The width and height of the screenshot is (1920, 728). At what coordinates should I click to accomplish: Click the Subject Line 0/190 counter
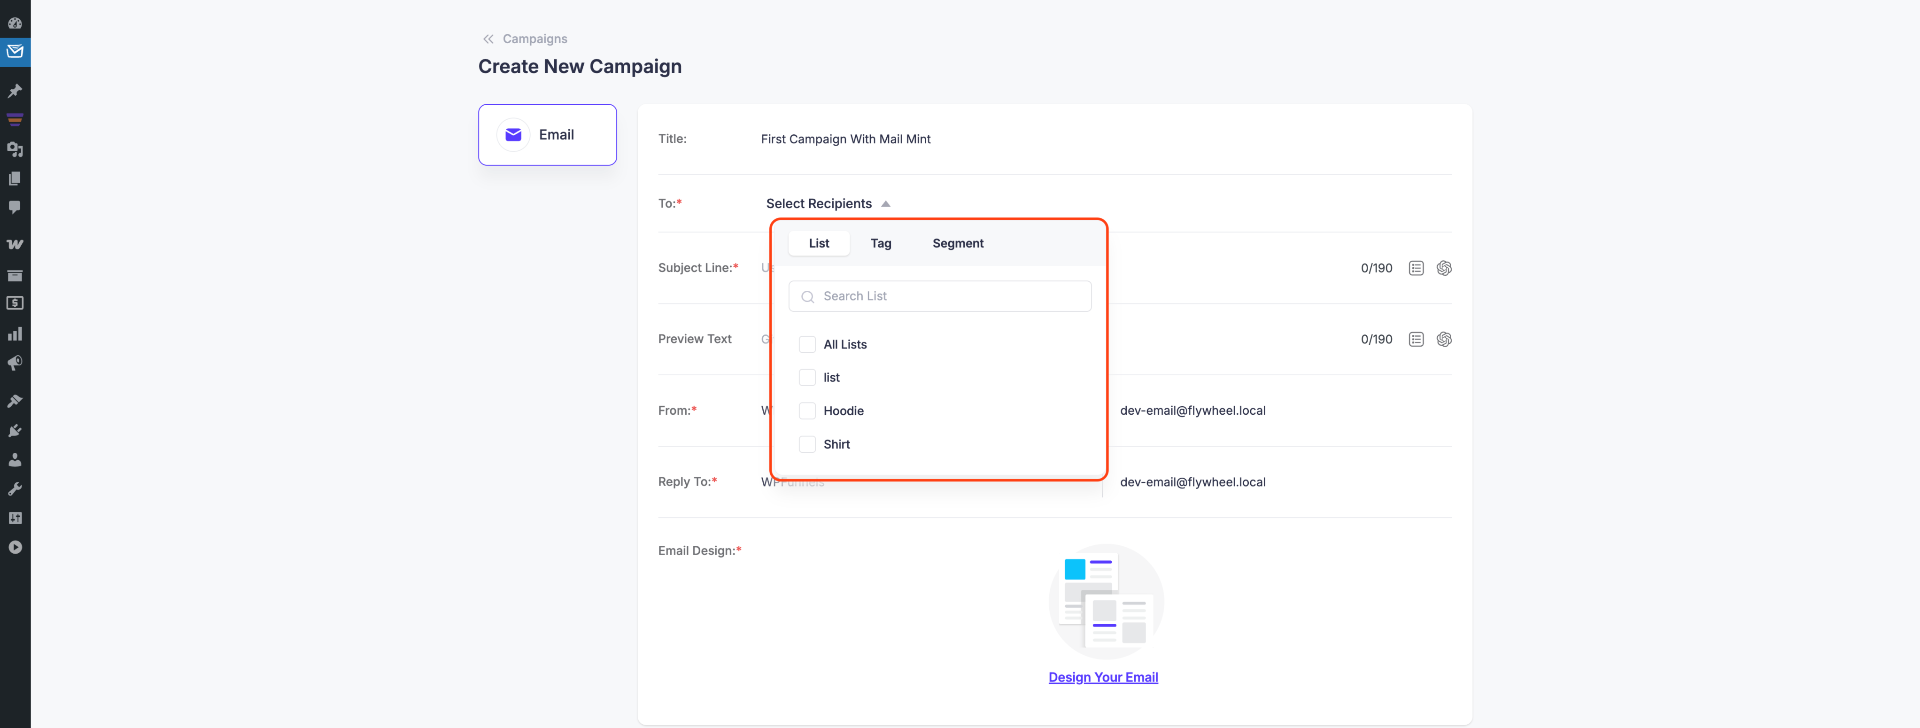[x=1376, y=268]
